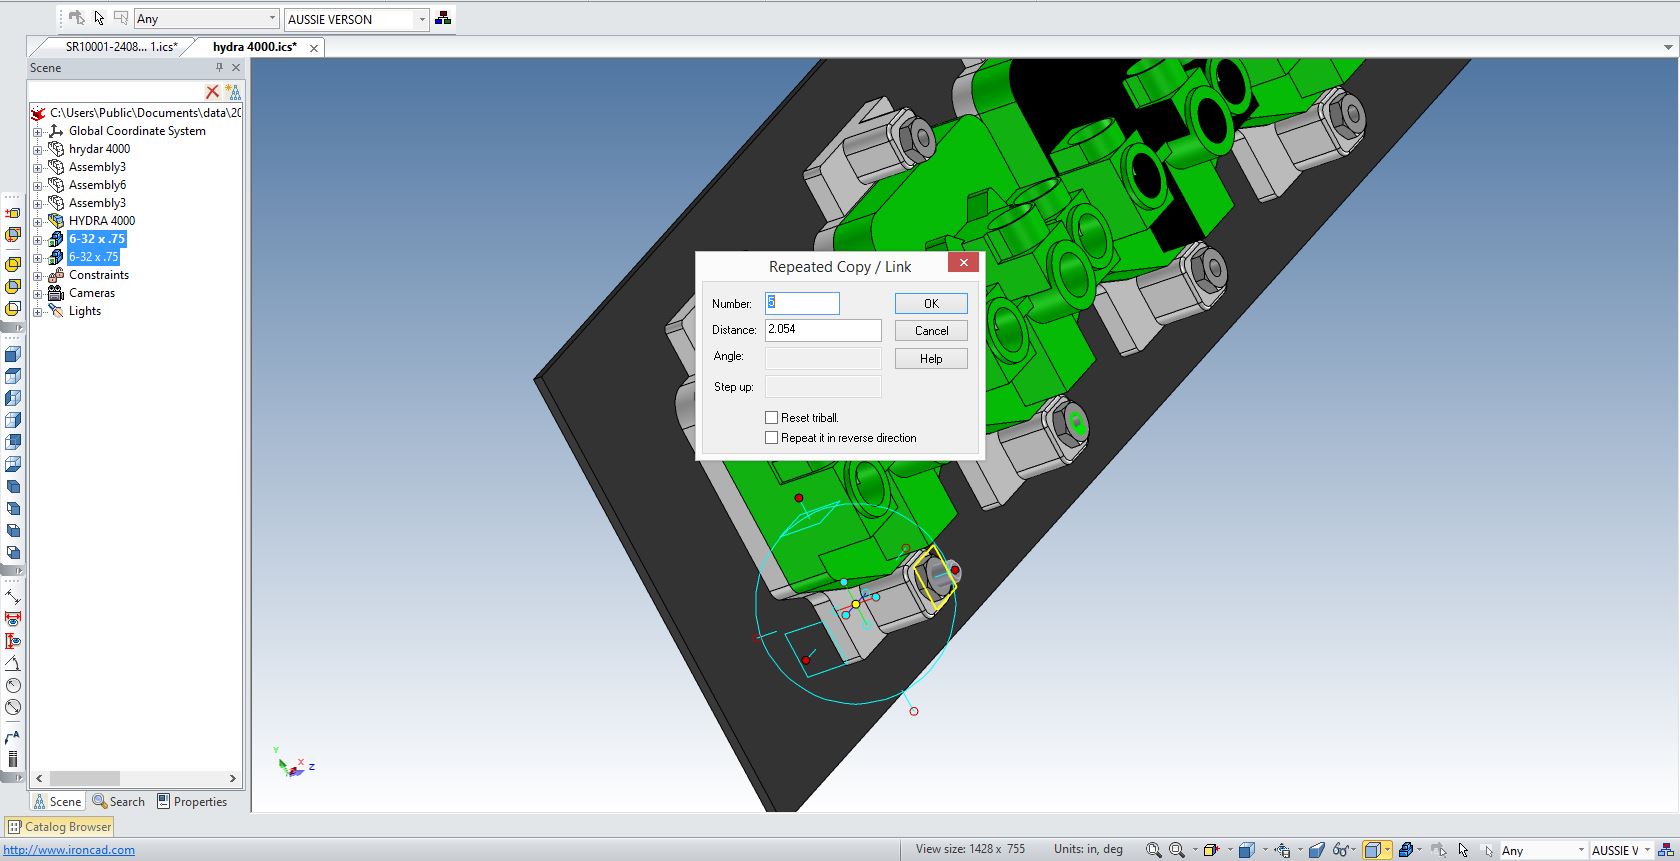The height and width of the screenshot is (861, 1680).
Task: Select the radius dimension circle tool
Action: click(13, 685)
